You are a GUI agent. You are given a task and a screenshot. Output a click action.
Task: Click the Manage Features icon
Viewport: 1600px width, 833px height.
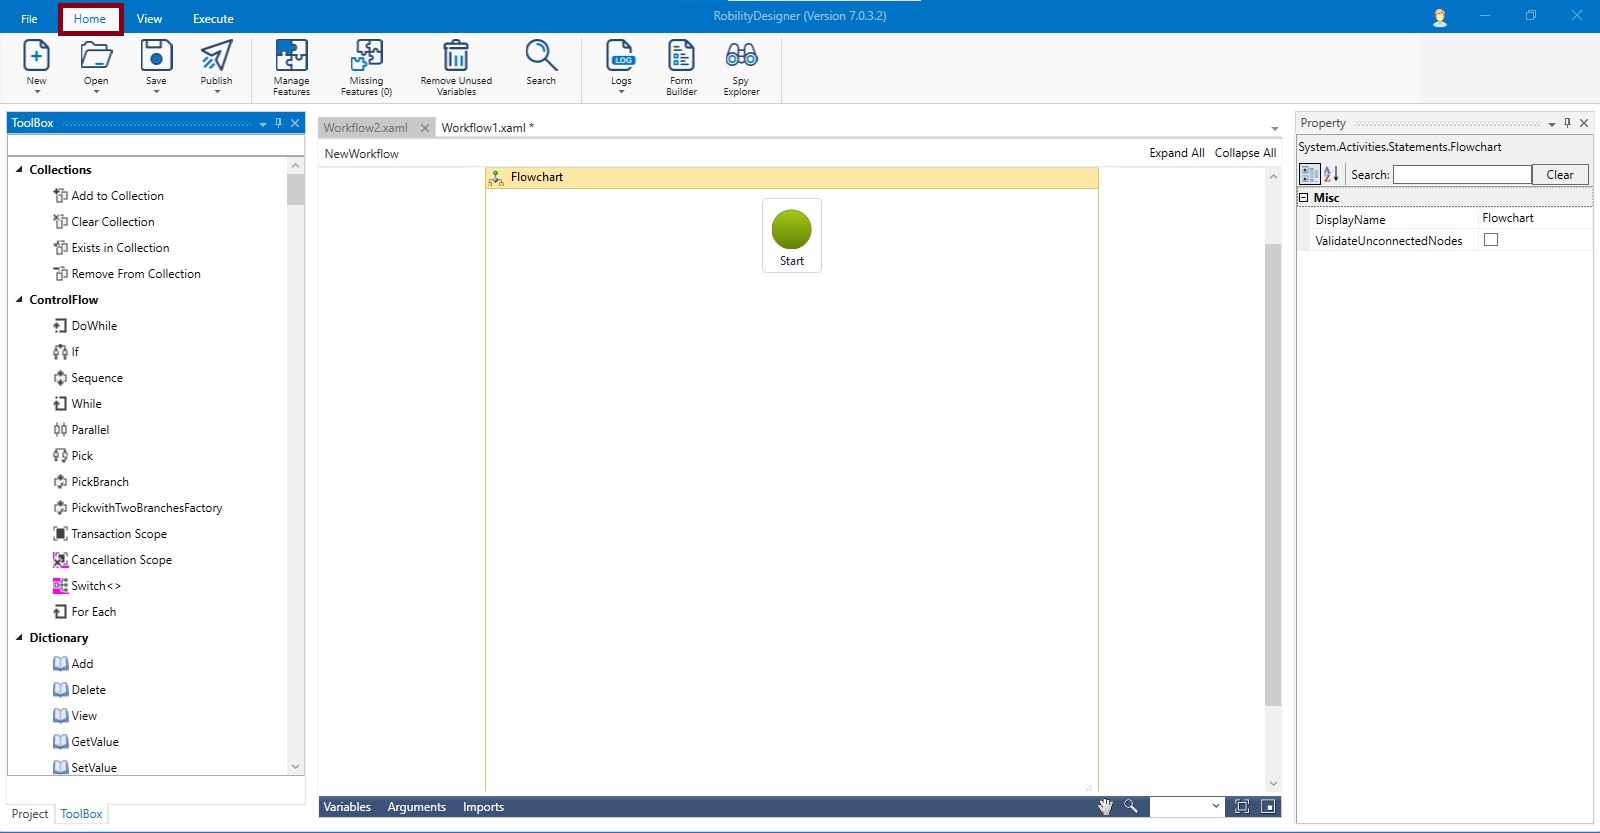click(x=291, y=57)
